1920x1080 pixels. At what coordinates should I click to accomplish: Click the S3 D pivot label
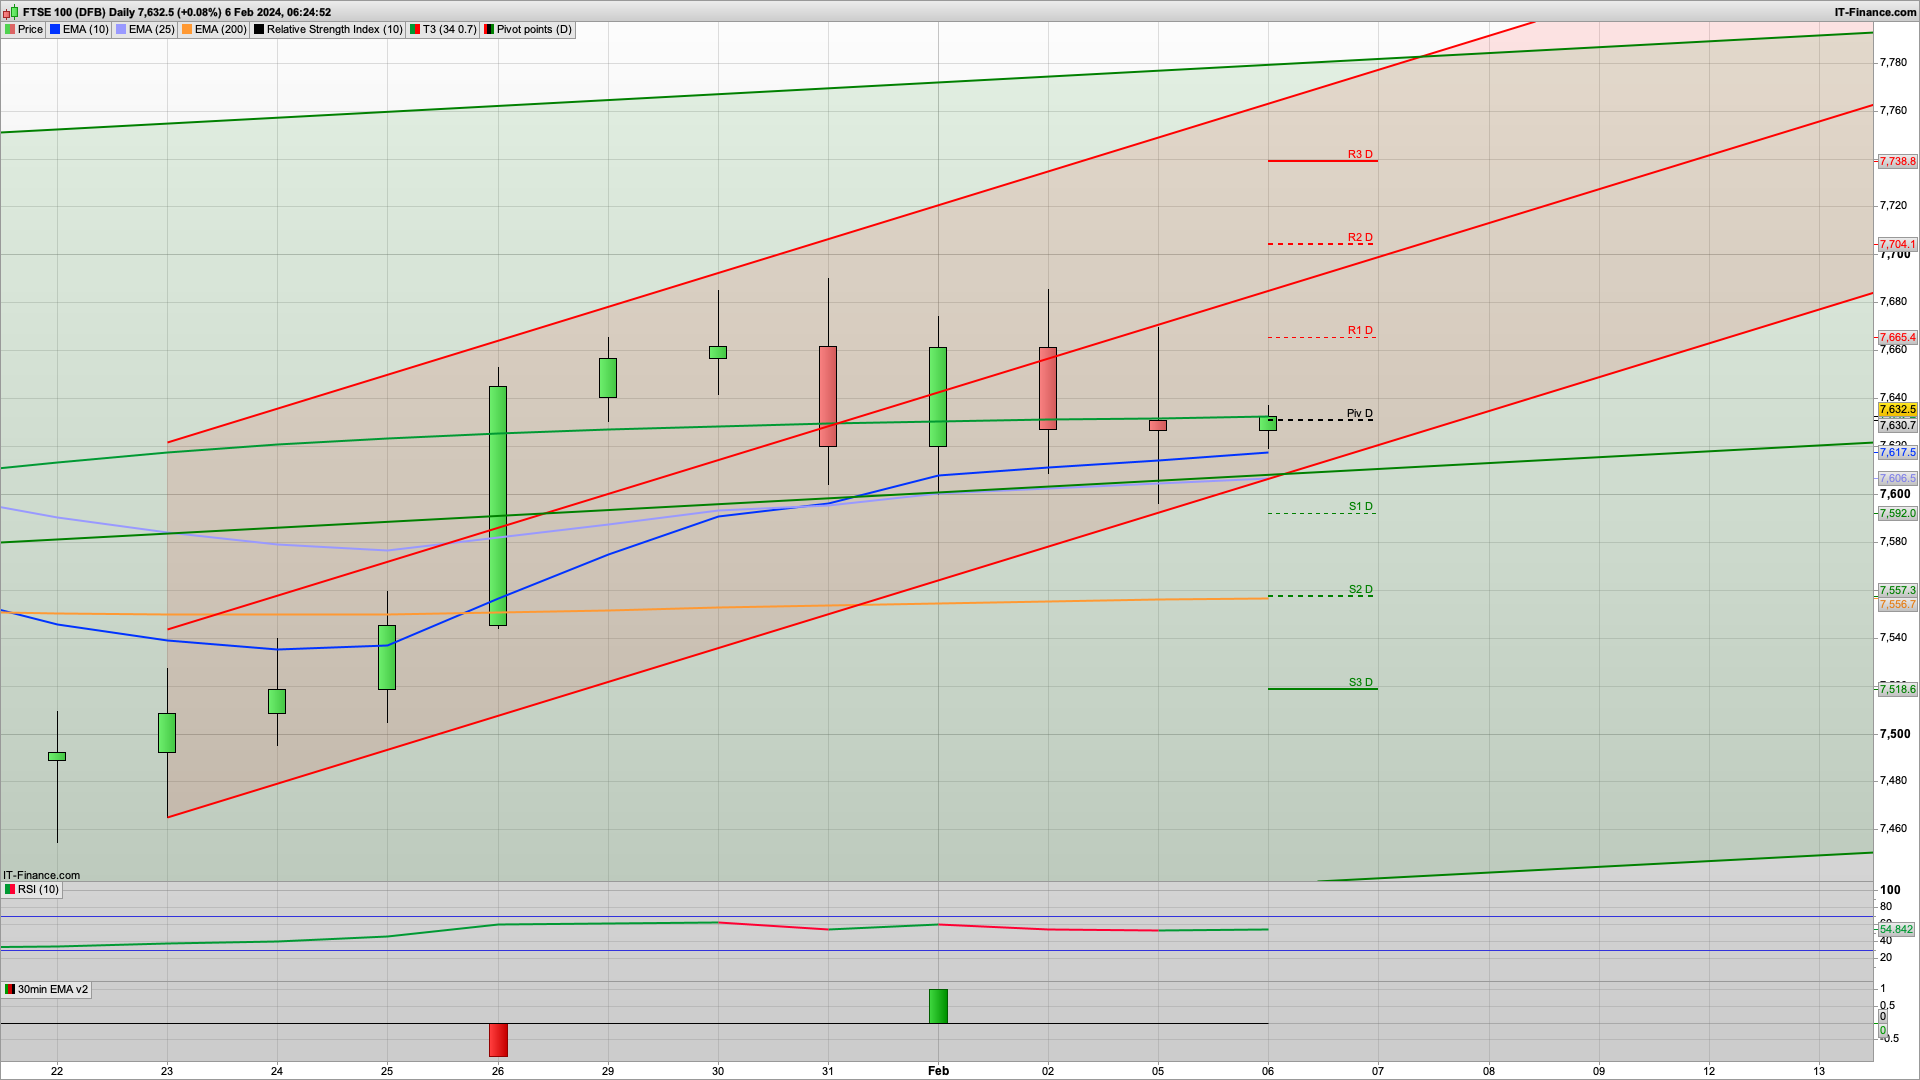pyautogui.click(x=1361, y=682)
